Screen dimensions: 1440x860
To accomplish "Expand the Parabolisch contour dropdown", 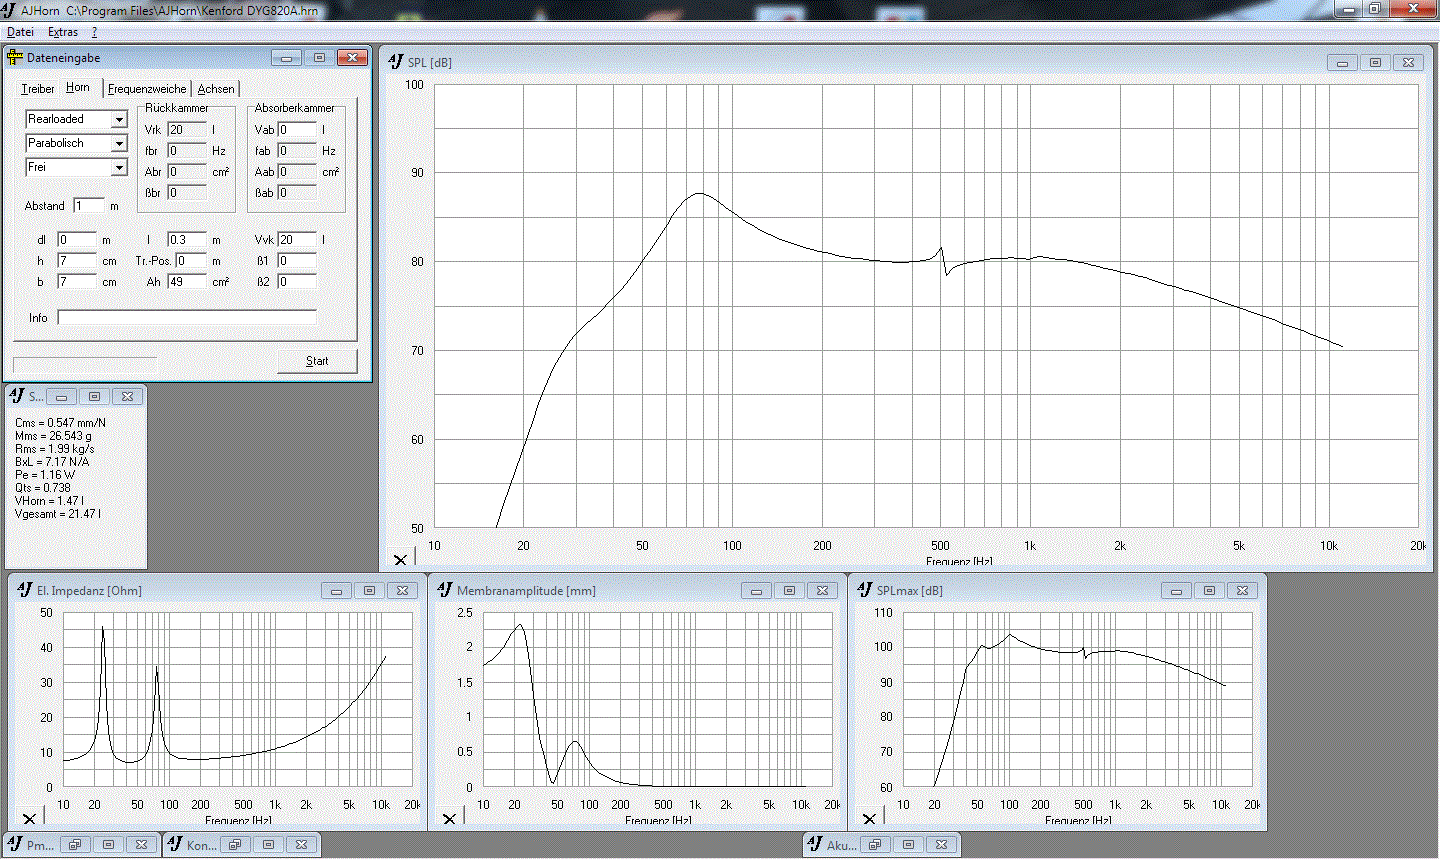I will pyautogui.click(x=119, y=144).
